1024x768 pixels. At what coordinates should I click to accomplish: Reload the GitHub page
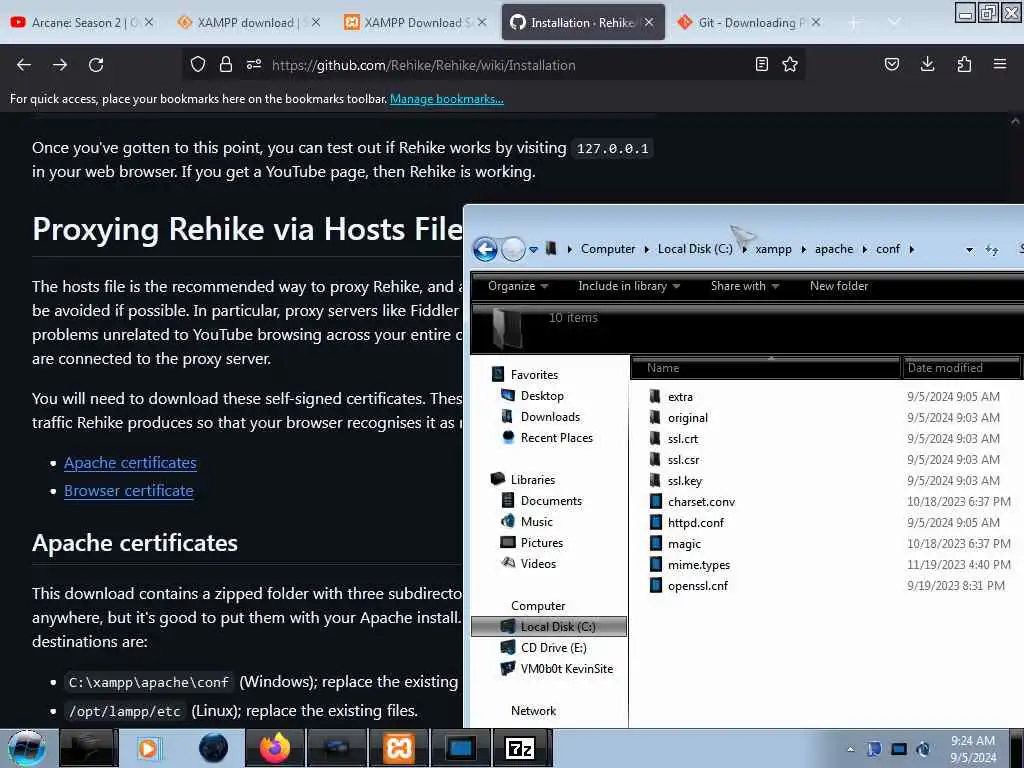pyautogui.click(x=96, y=65)
